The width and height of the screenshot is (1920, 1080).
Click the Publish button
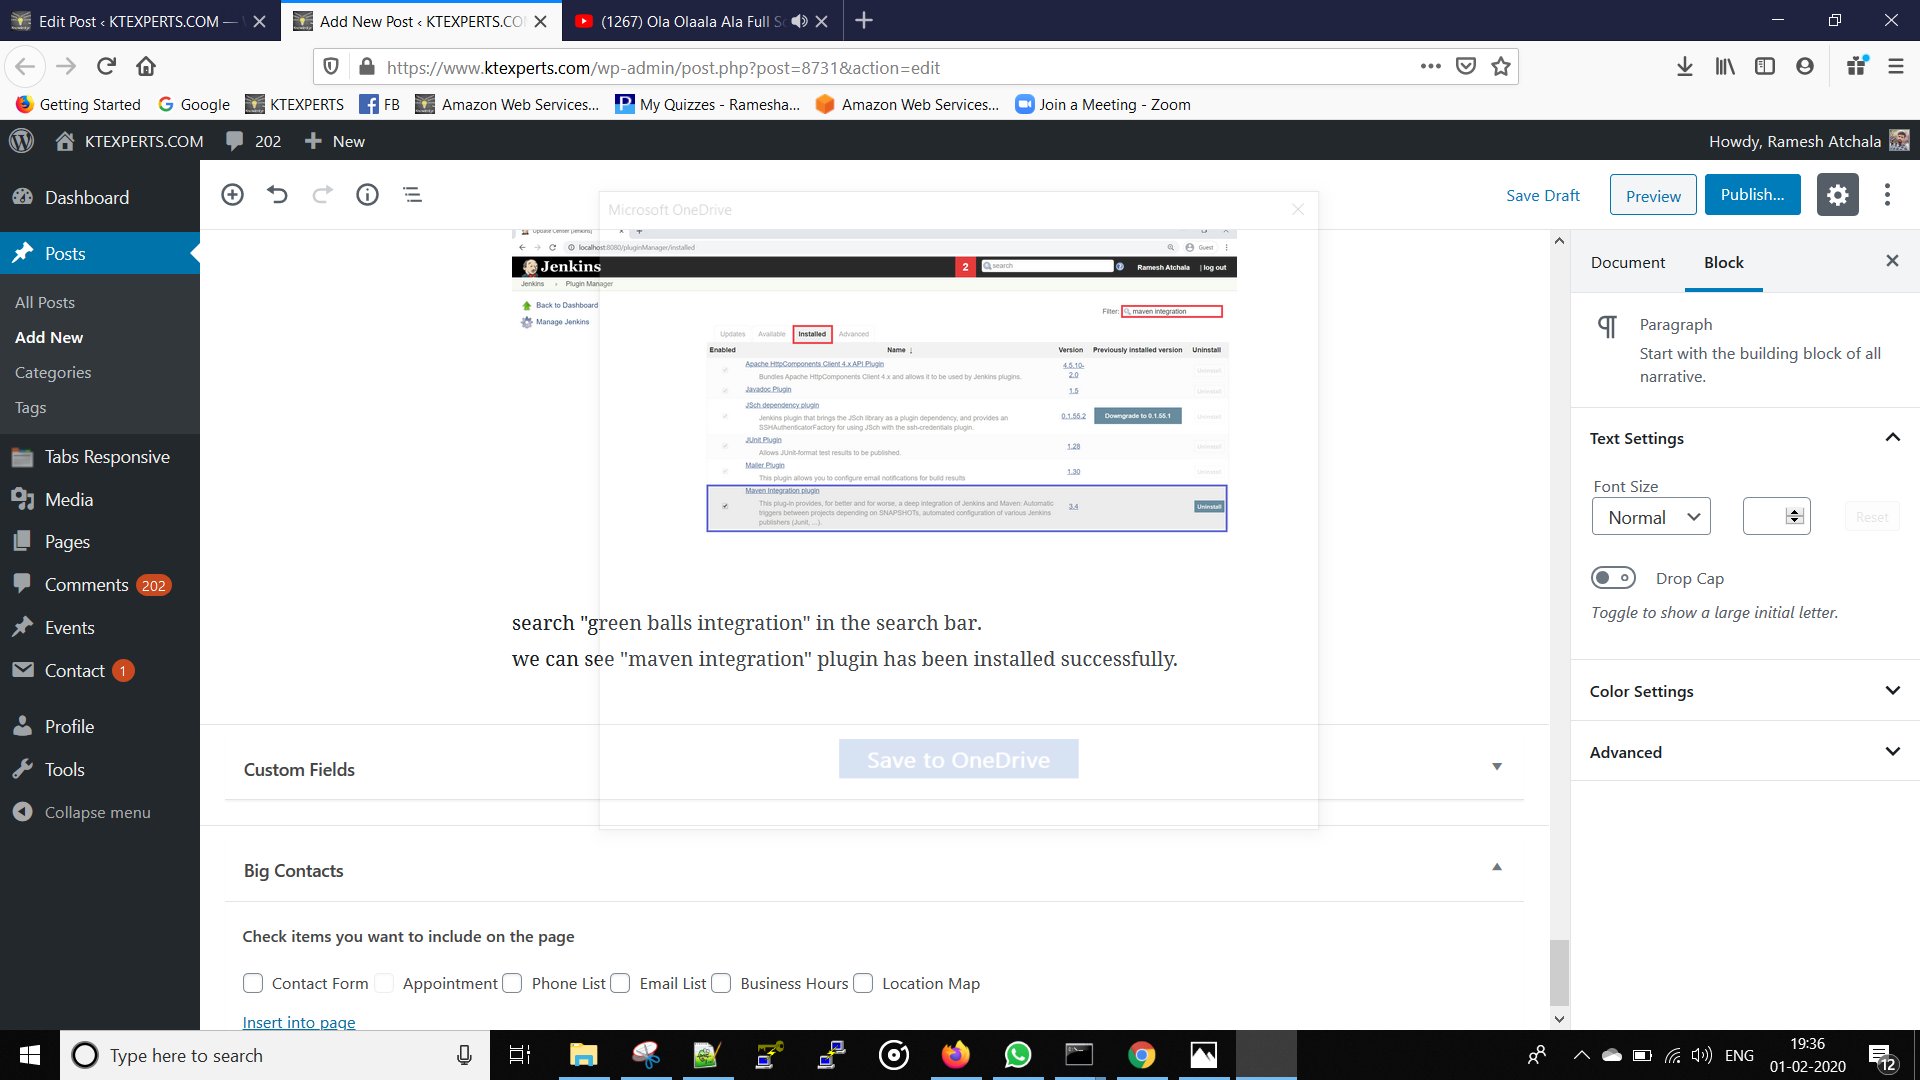[1752, 194]
